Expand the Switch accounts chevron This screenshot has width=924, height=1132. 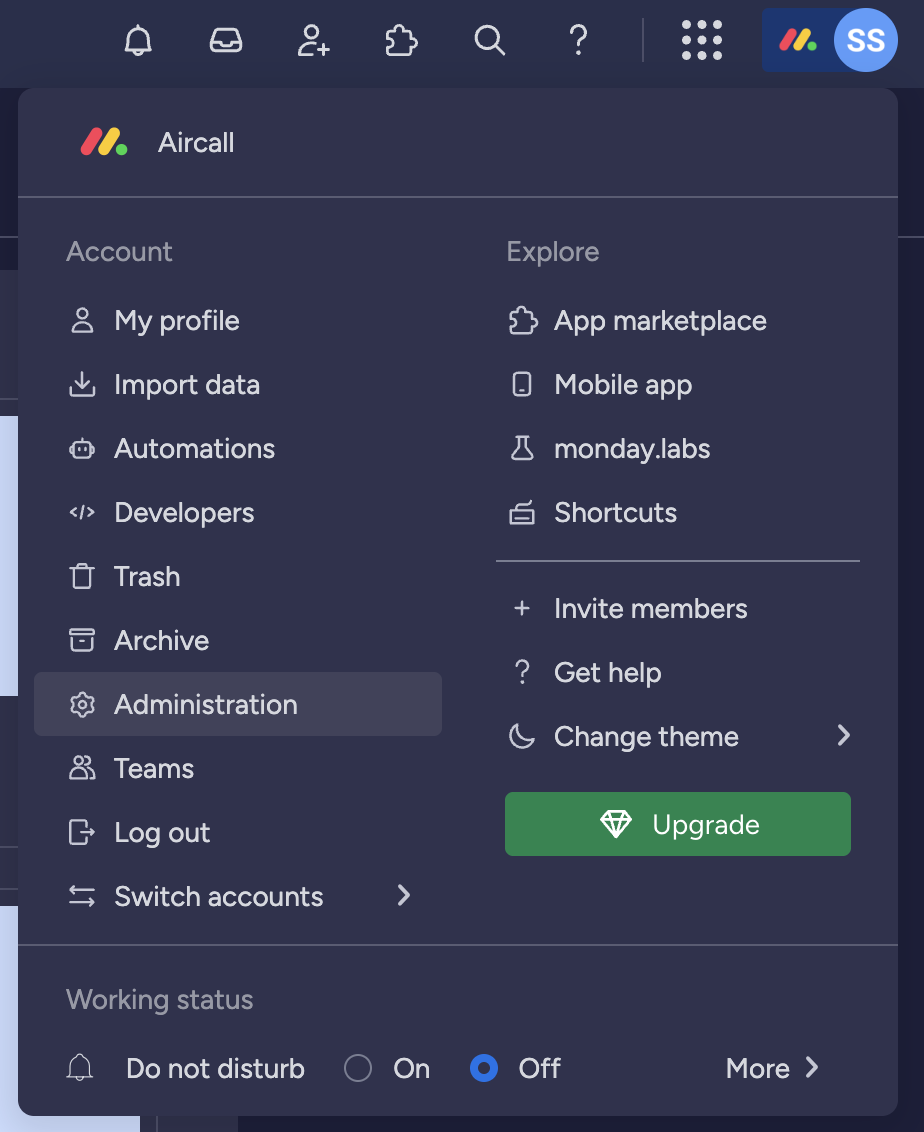[x=404, y=896]
